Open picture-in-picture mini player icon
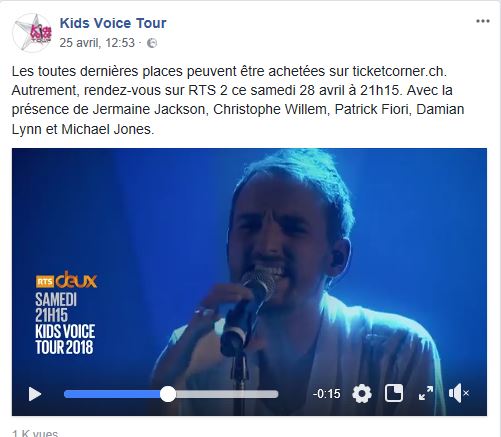Image resolution: width=501 pixels, height=437 pixels. (x=394, y=393)
